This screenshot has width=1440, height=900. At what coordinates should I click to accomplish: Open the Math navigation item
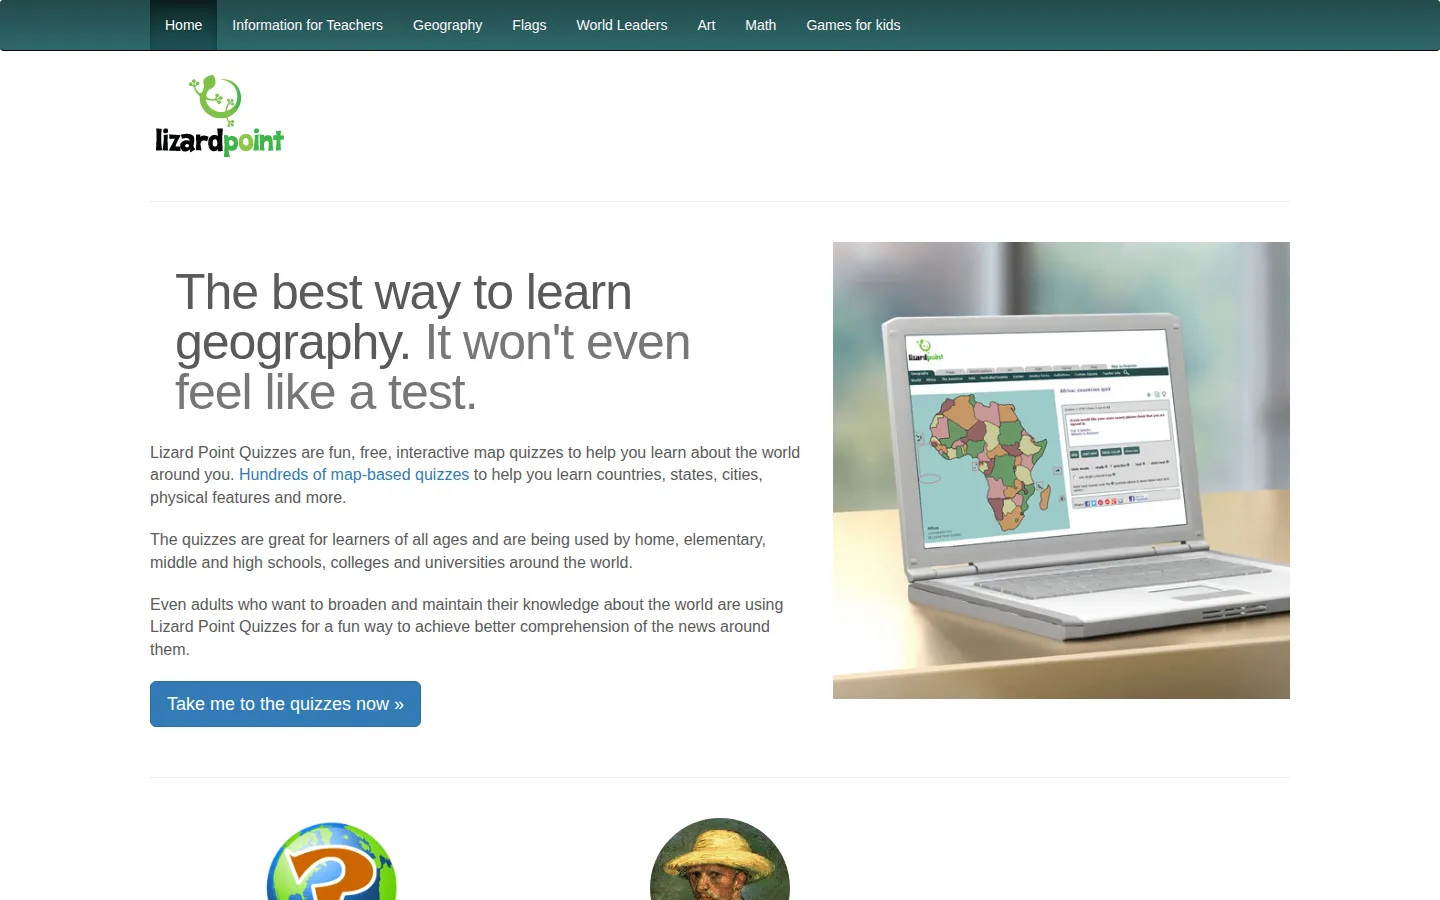(760, 25)
